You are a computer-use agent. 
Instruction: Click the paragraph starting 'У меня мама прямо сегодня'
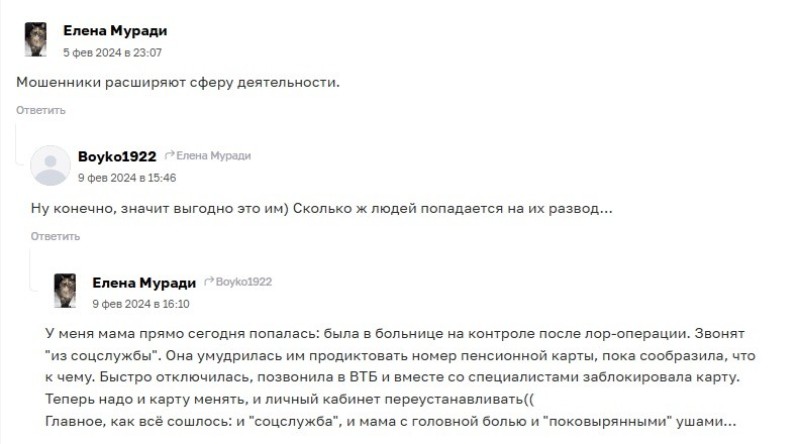pos(395,333)
